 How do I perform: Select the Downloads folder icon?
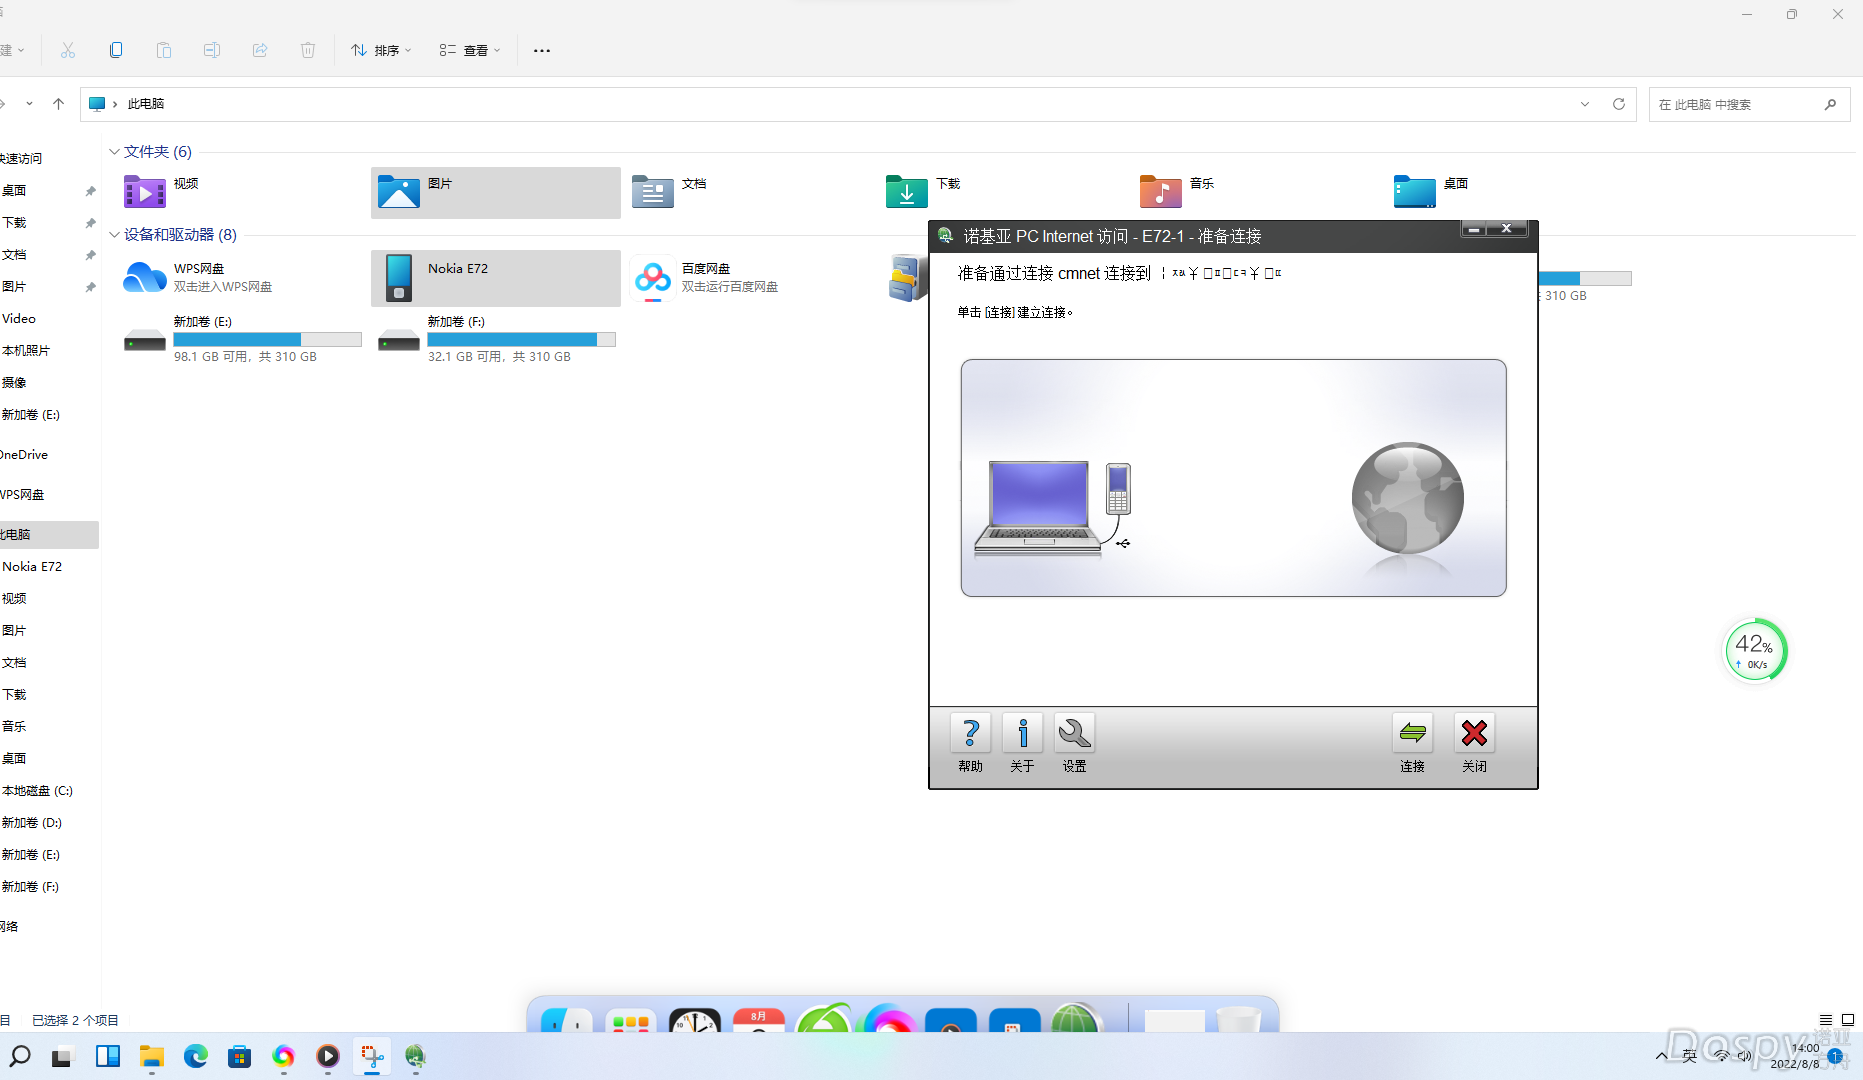click(x=907, y=191)
